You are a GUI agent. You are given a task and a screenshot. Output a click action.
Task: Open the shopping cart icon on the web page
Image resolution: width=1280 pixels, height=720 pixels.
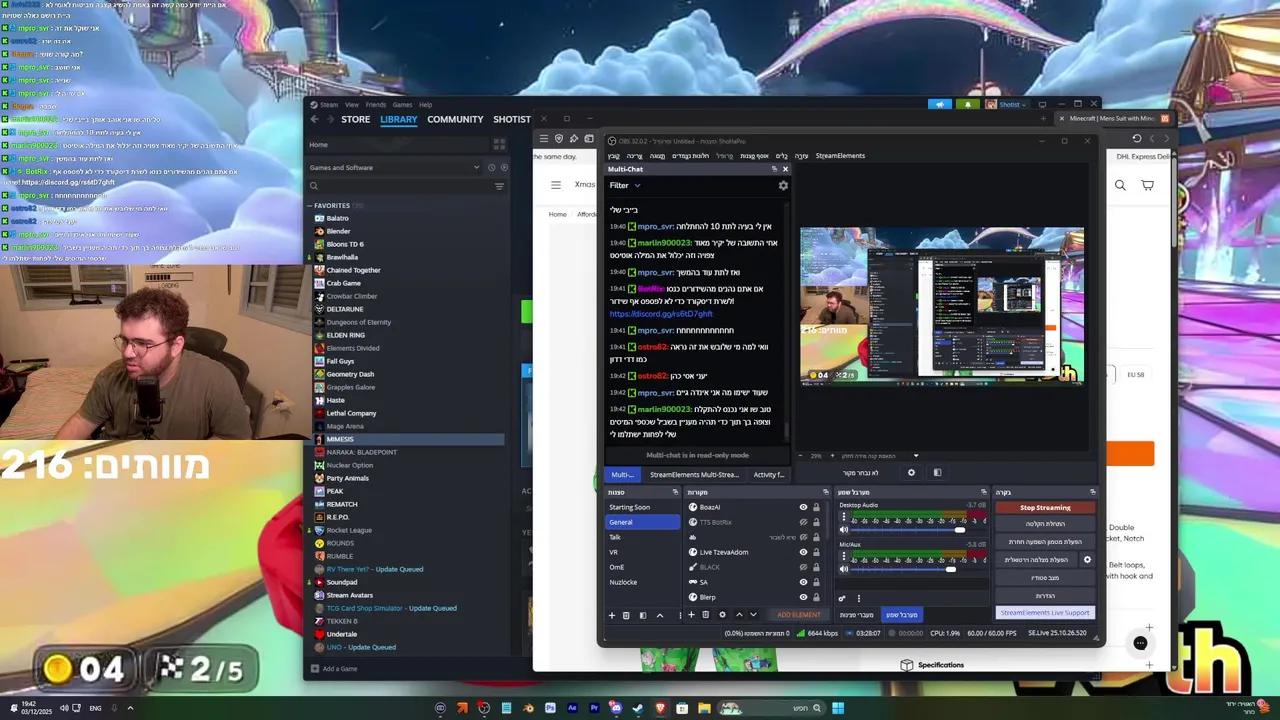tap(1147, 185)
